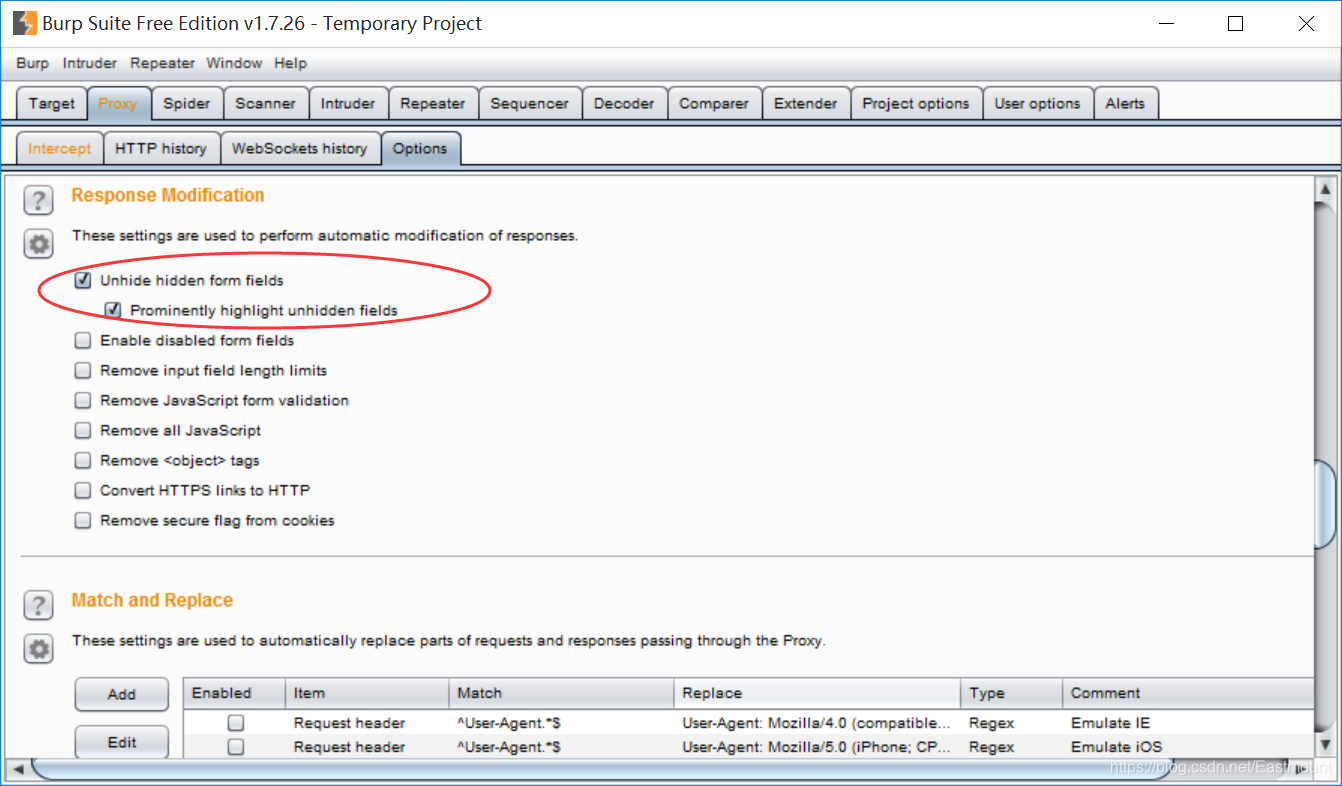
Task: Switch to the Sequencer tab
Action: click(529, 103)
